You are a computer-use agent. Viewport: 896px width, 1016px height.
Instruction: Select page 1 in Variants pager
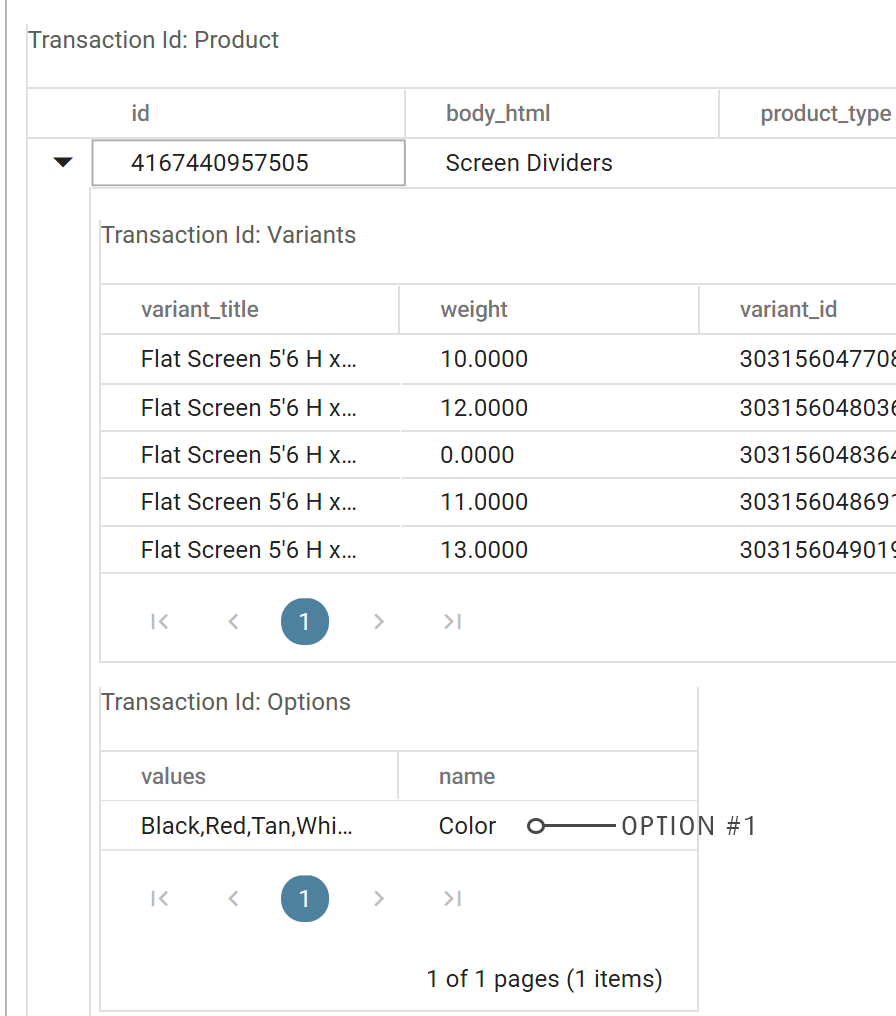click(305, 622)
